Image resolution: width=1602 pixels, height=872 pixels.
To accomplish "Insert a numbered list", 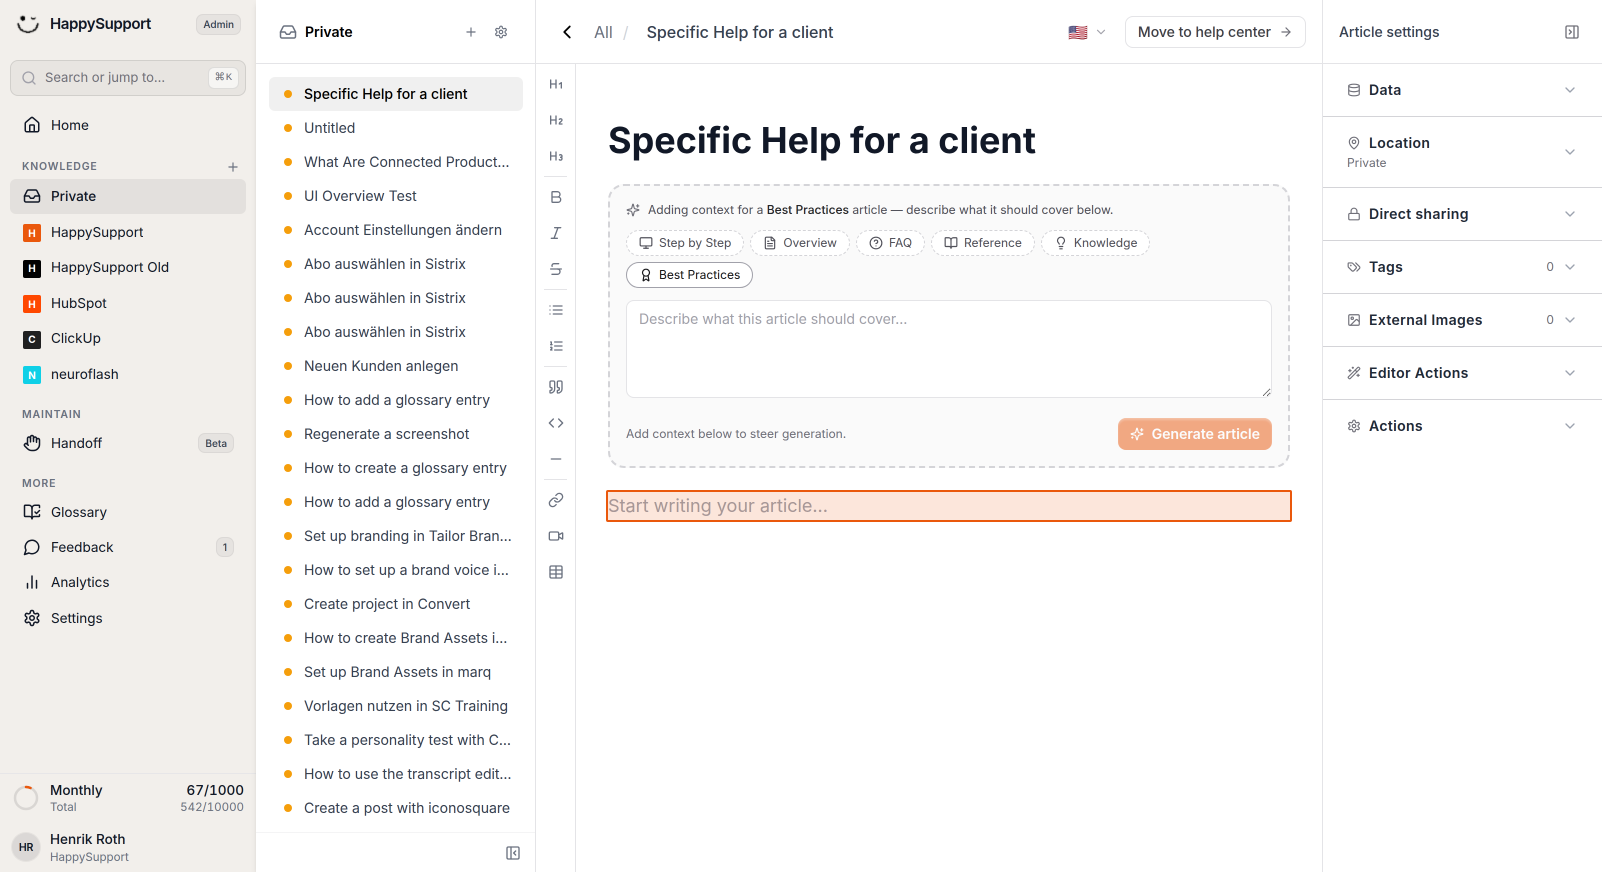I will (556, 346).
